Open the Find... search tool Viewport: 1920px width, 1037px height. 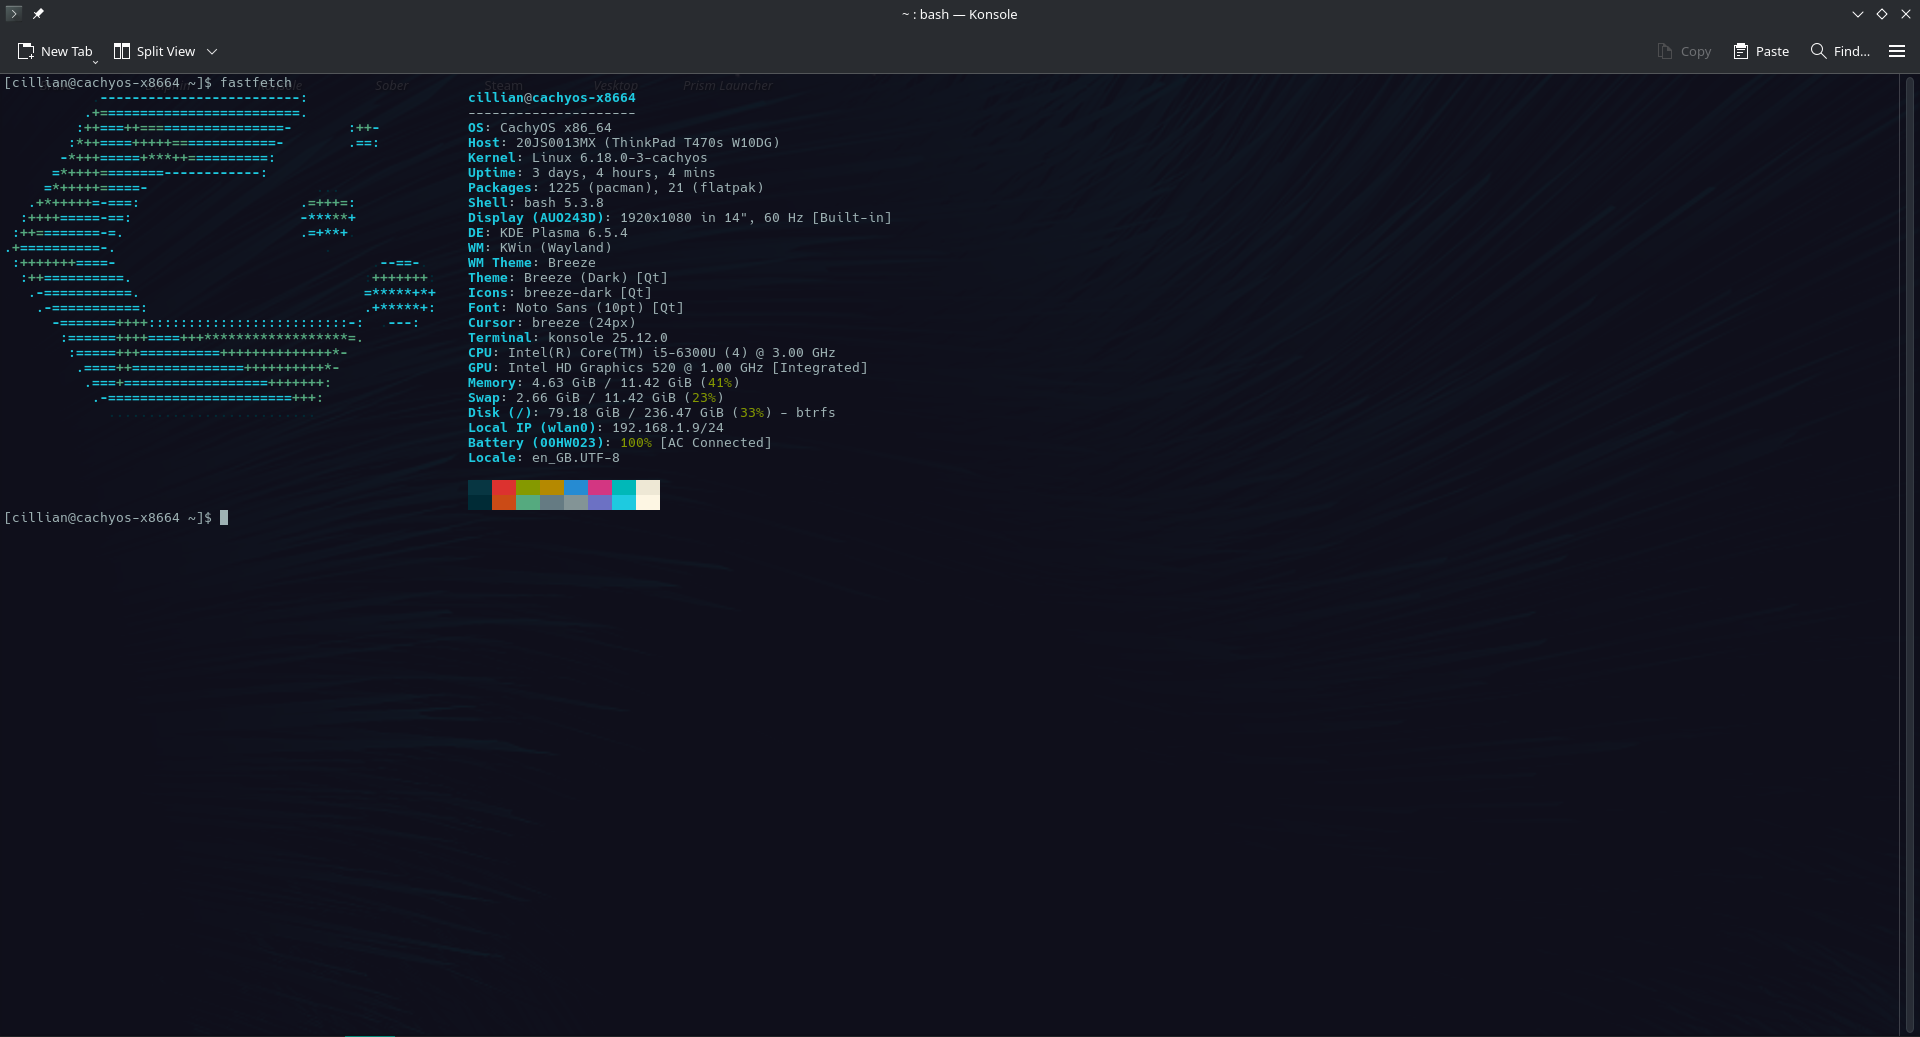(1840, 51)
